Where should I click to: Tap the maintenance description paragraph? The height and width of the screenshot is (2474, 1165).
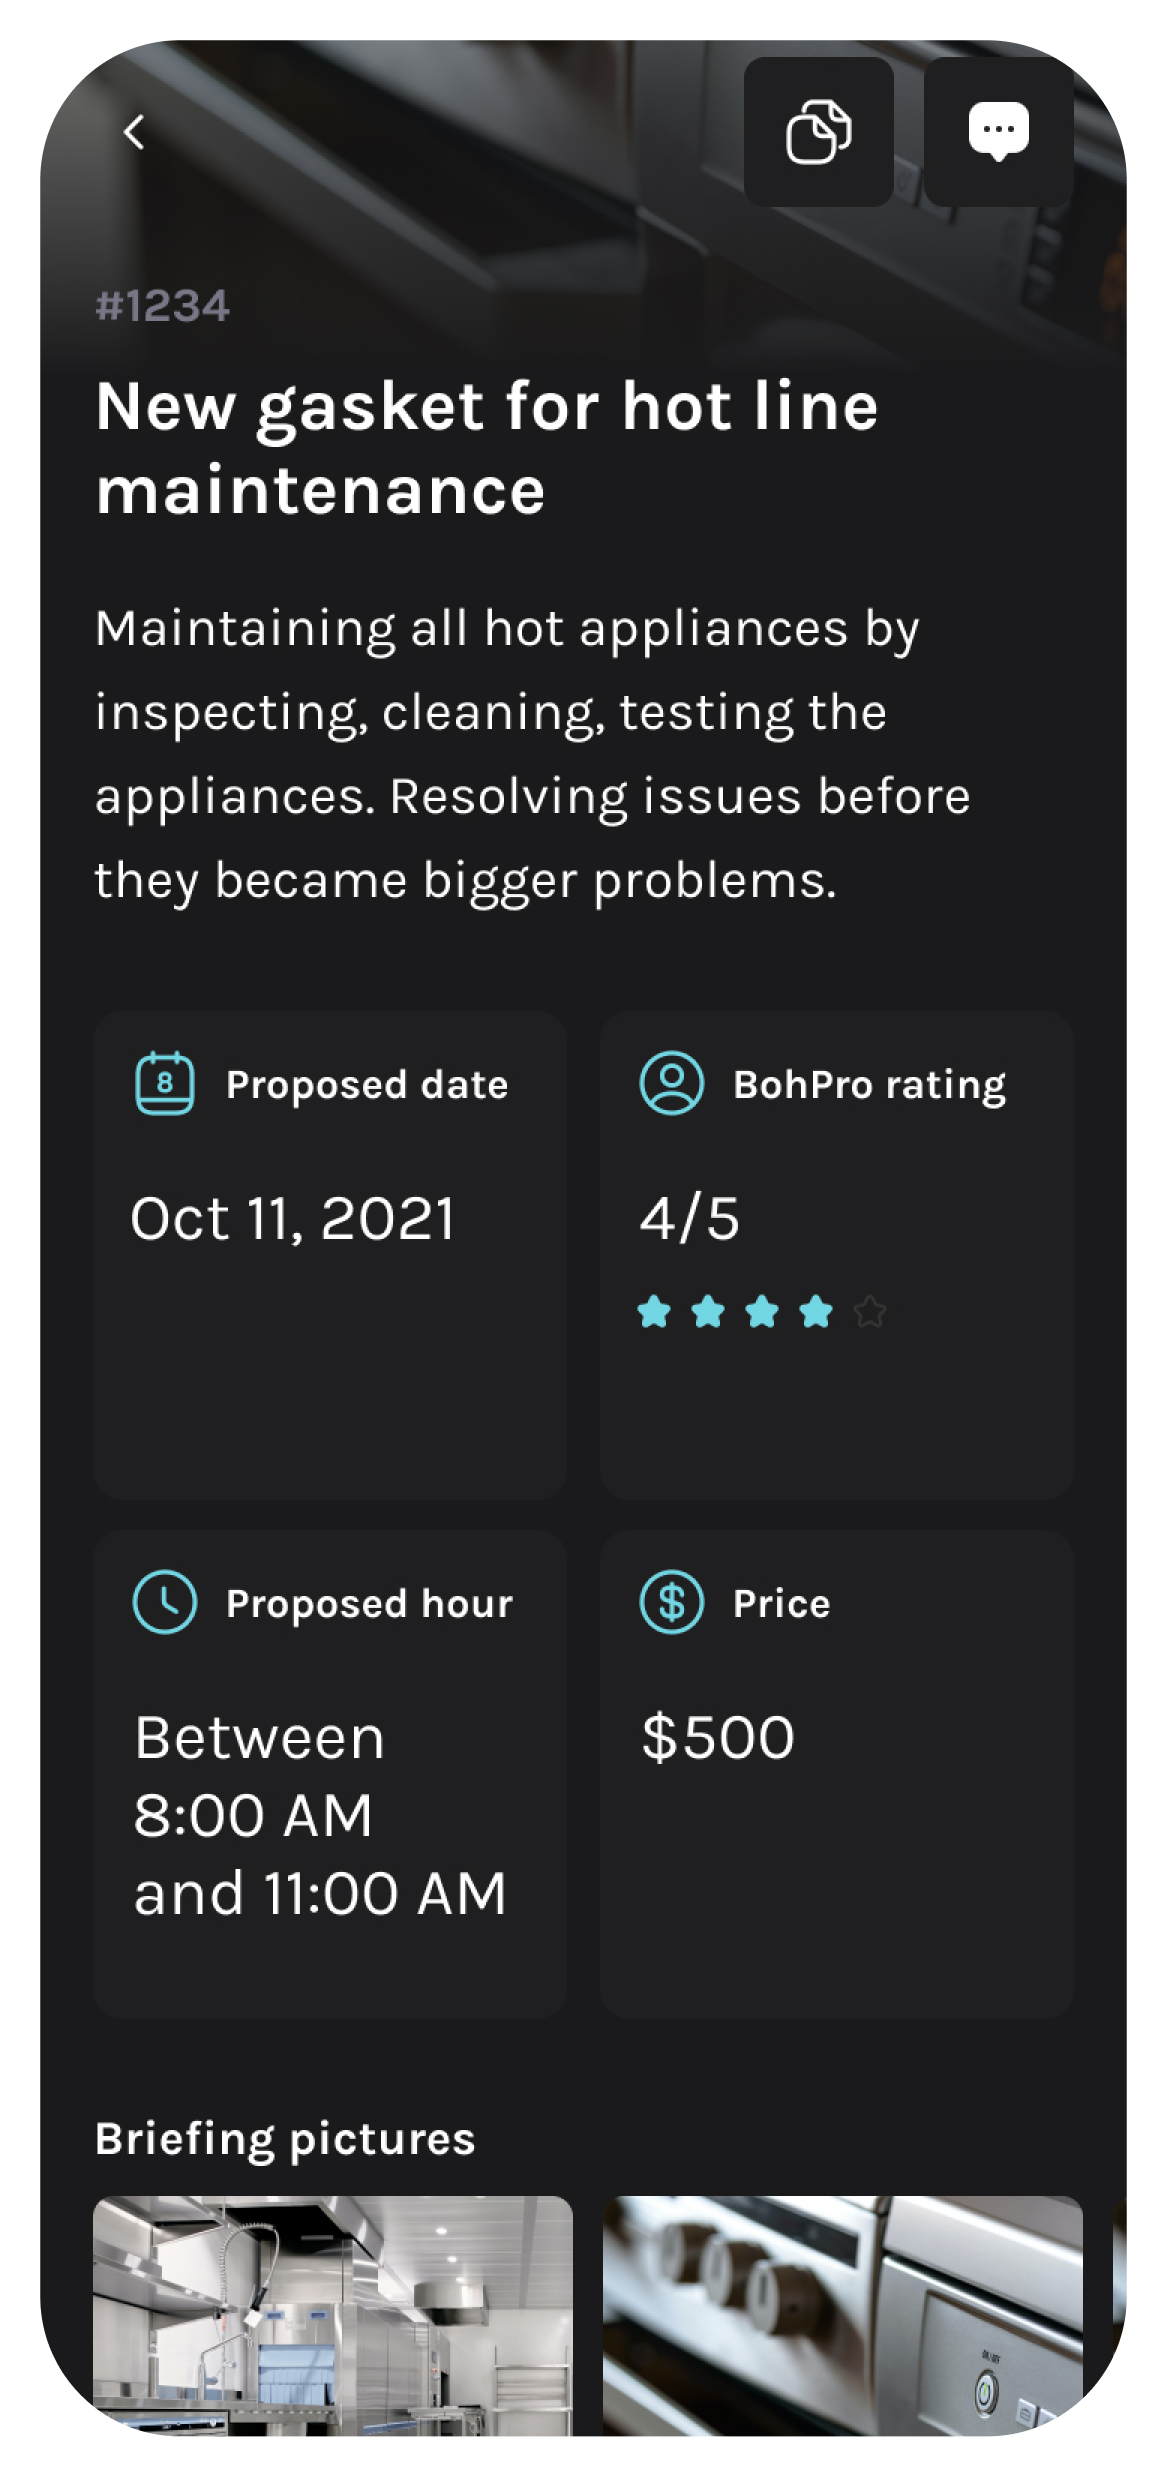(532, 754)
